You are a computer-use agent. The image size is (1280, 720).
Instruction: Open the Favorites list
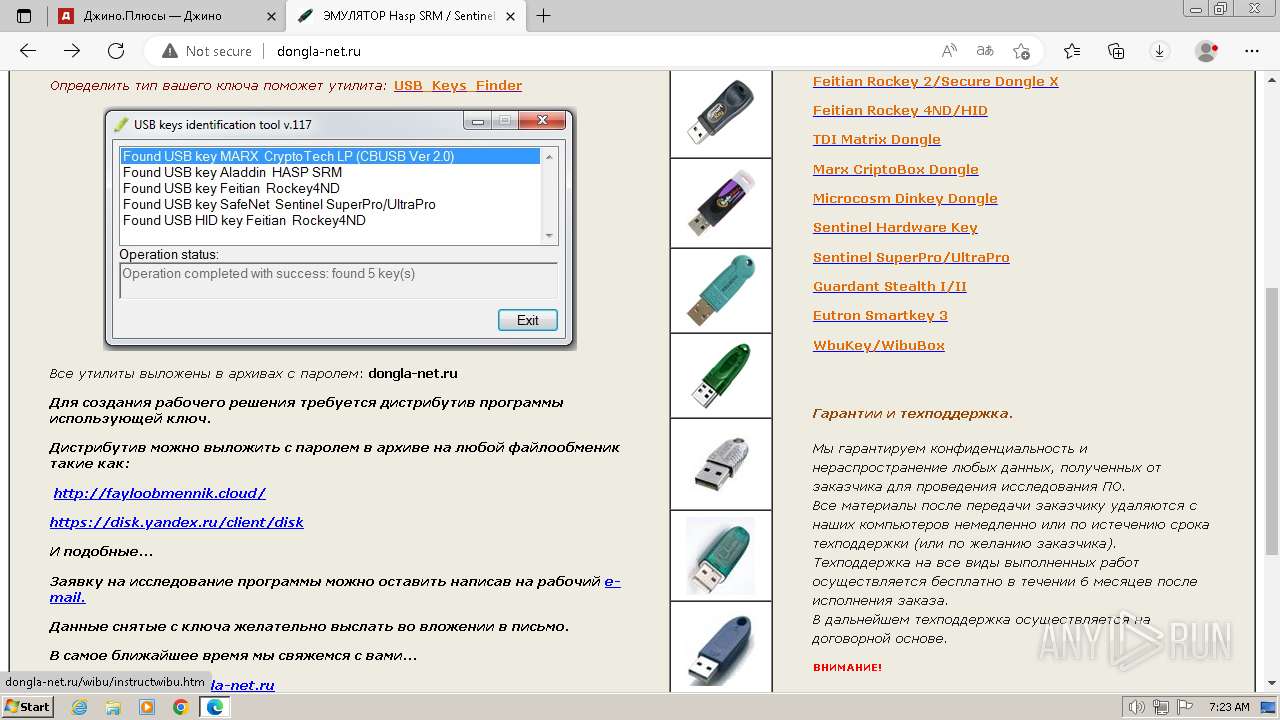click(x=1072, y=51)
